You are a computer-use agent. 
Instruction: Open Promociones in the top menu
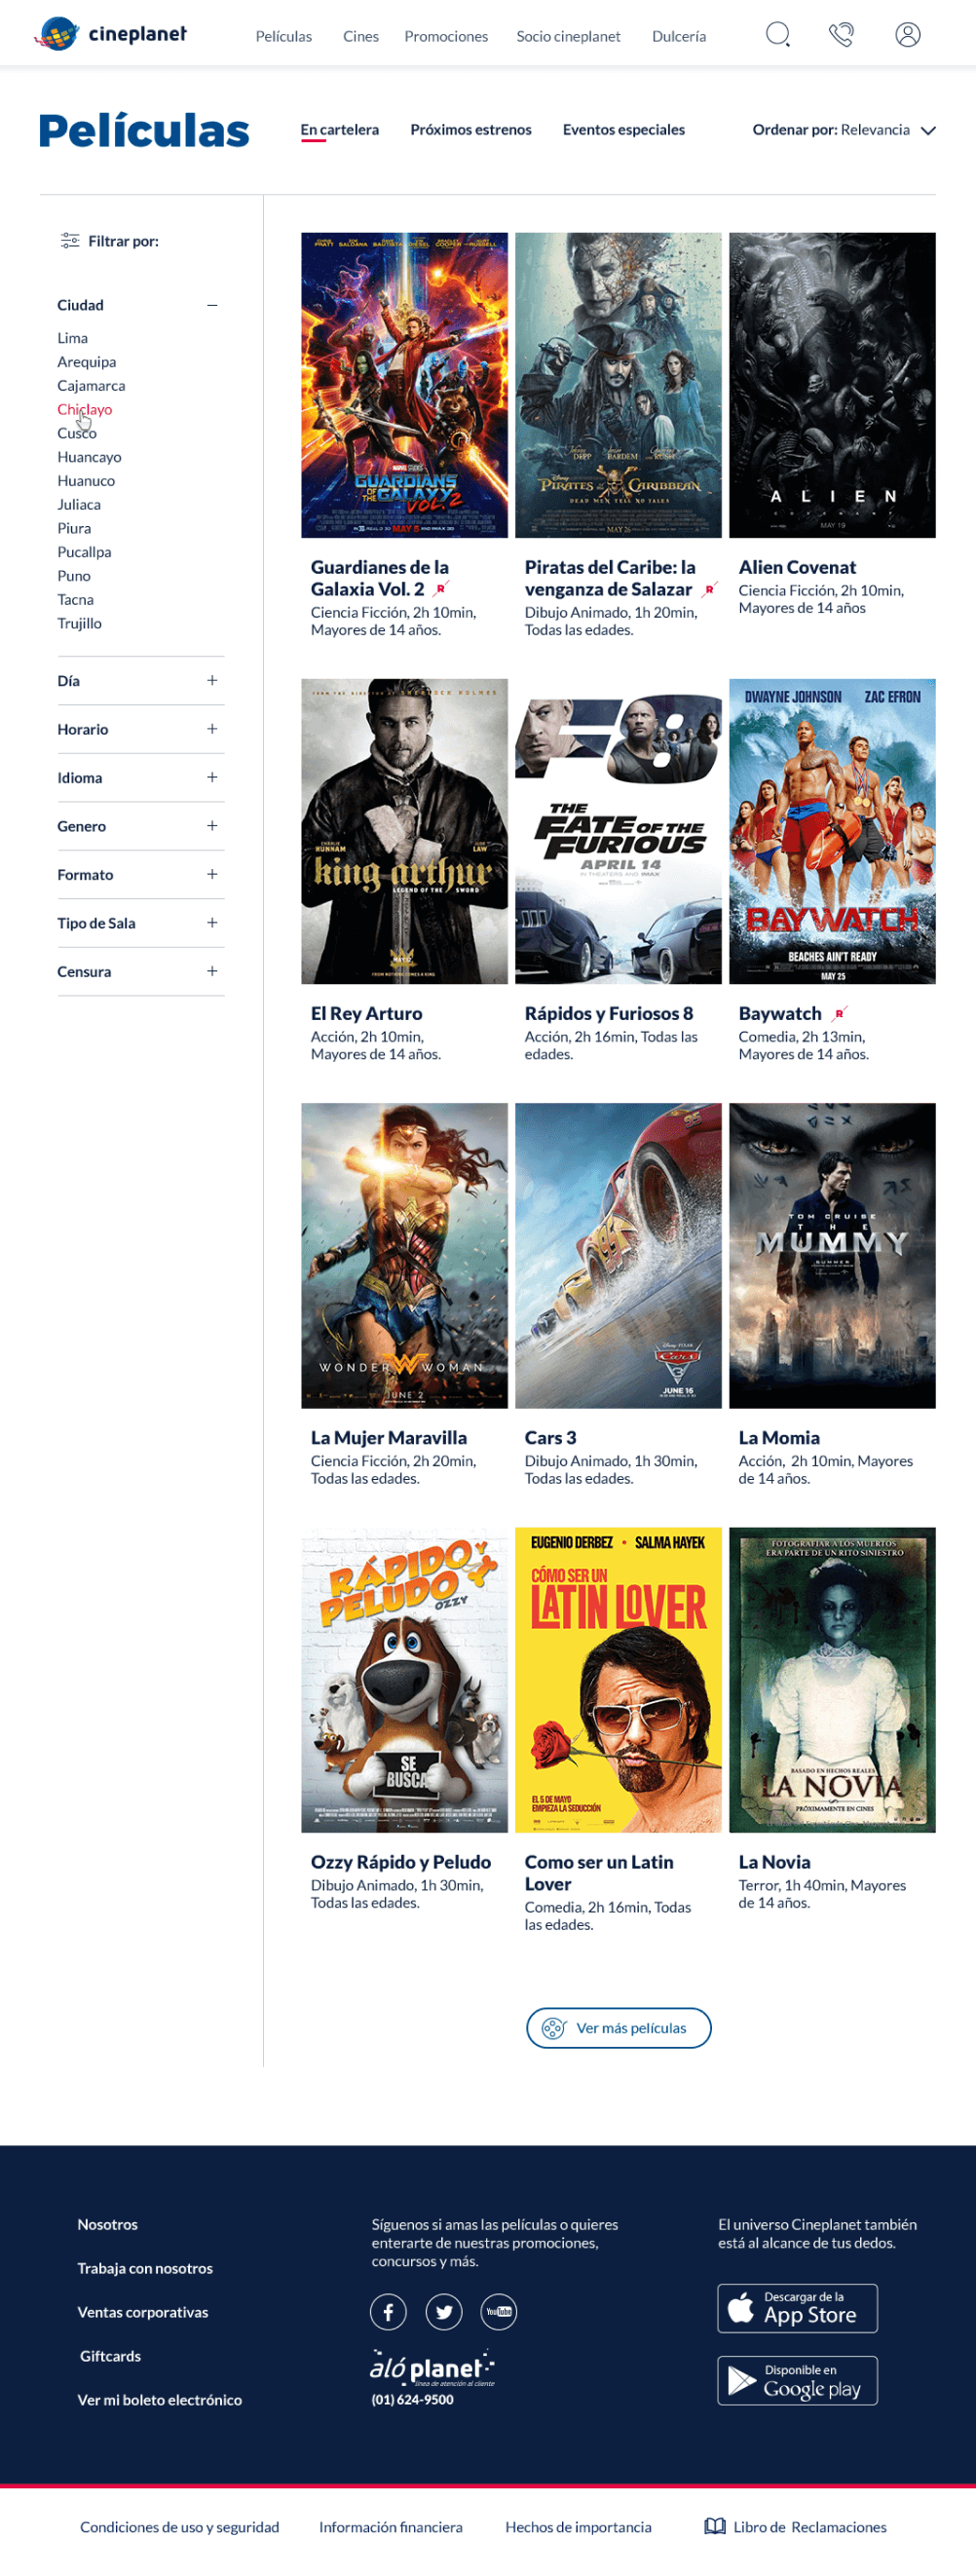(446, 36)
